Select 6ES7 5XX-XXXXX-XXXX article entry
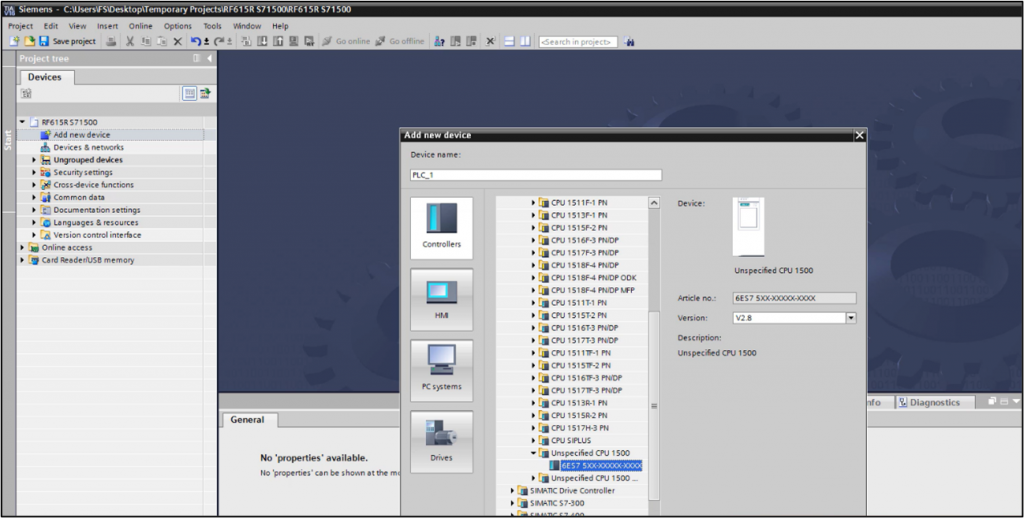This screenshot has width=1024, height=518. (x=601, y=466)
